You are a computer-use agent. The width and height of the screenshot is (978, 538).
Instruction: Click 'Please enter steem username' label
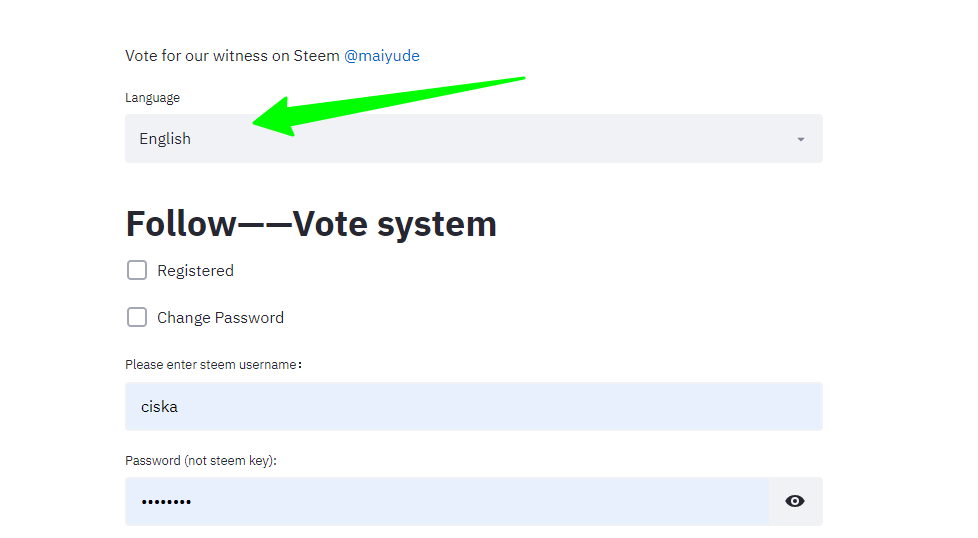pyautogui.click(x=213, y=365)
